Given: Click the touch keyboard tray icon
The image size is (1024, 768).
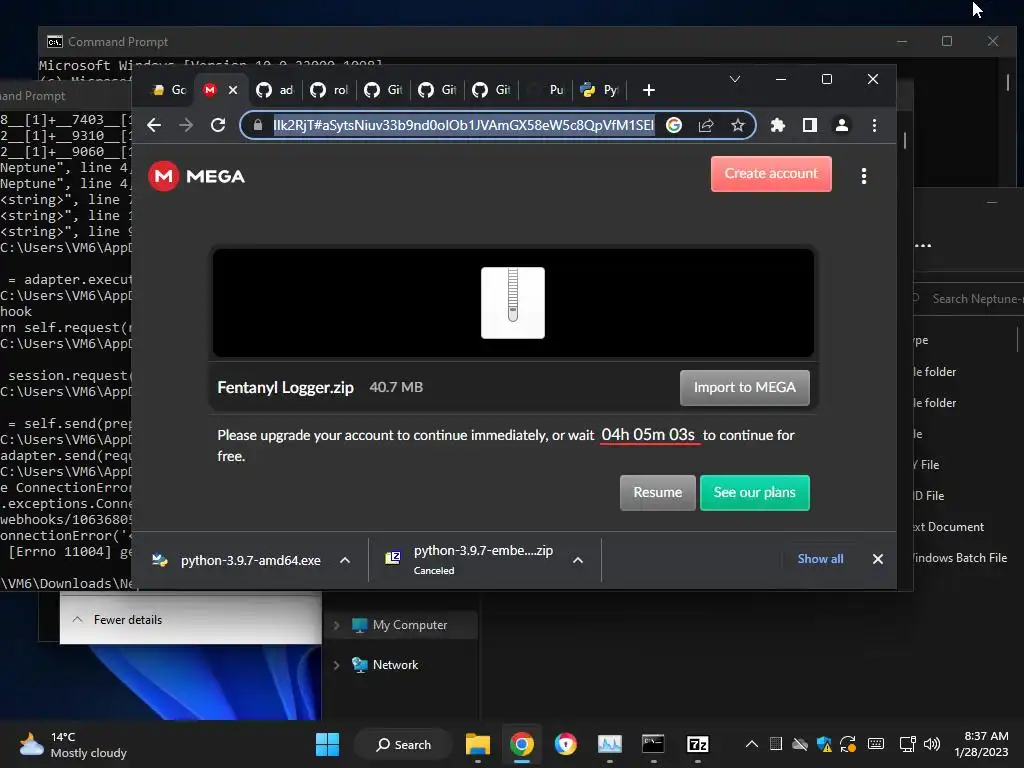Looking at the screenshot, I should tap(876, 744).
